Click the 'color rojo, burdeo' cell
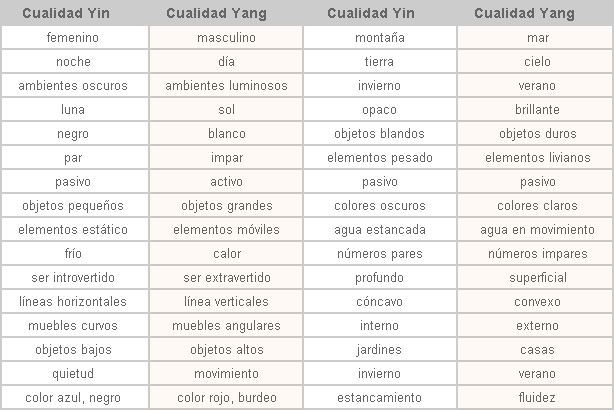Image resolution: width=614 pixels, height=410 pixels. (x=227, y=398)
